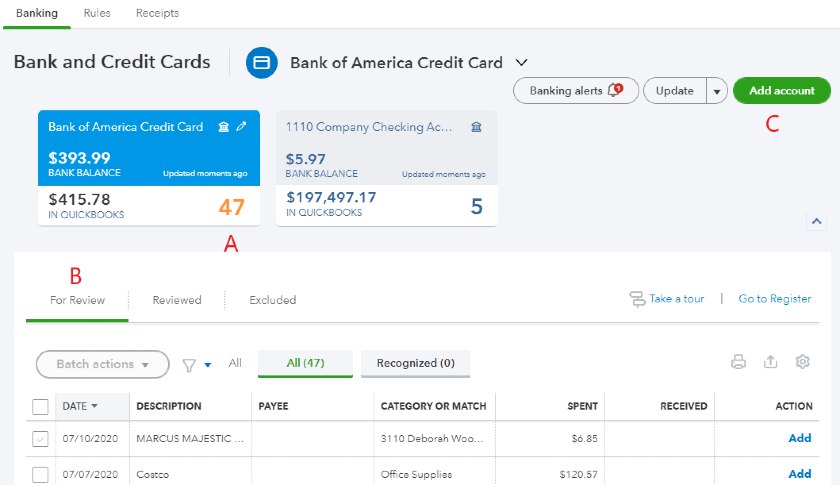Check the box for 07/07/2020 Costco row

pos(40,474)
